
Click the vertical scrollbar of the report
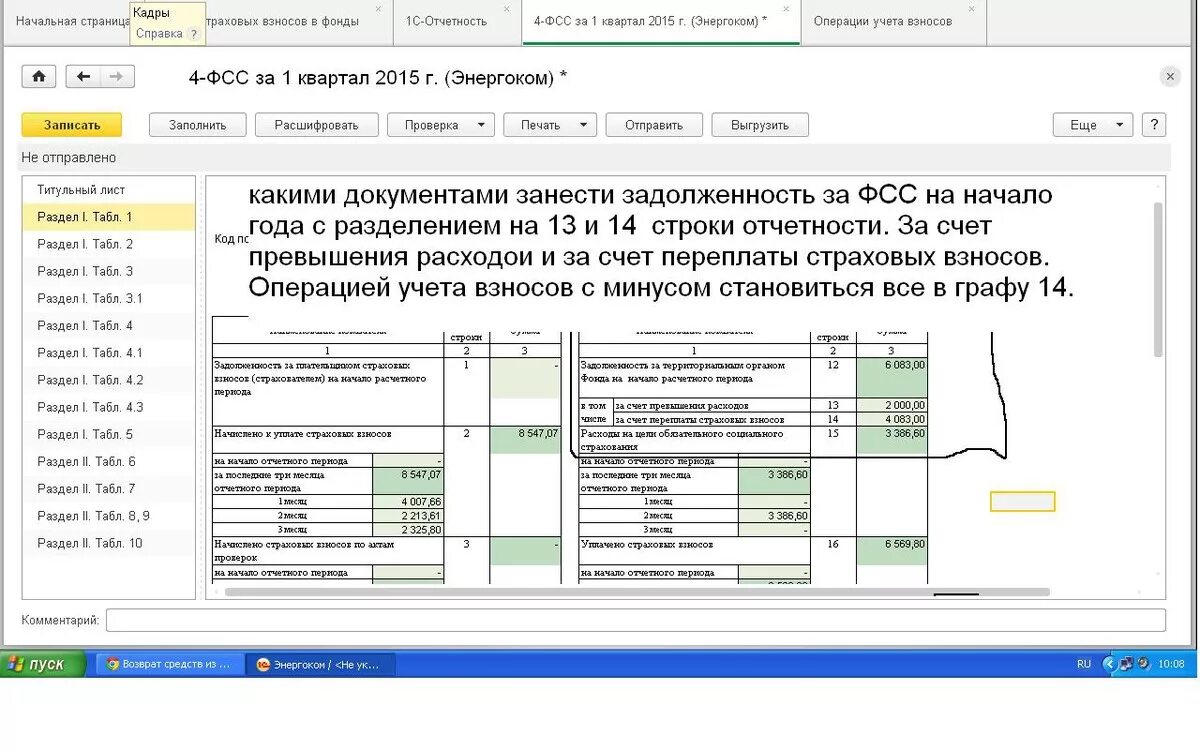tap(1158, 280)
